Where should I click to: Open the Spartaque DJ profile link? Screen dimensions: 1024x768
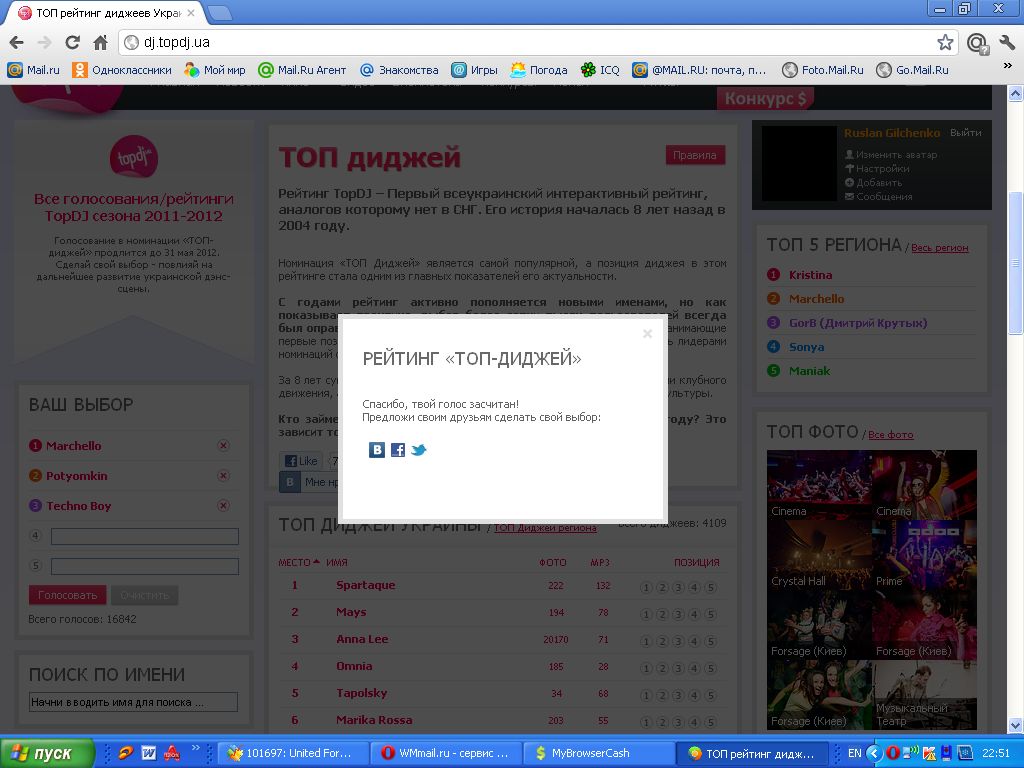point(365,585)
